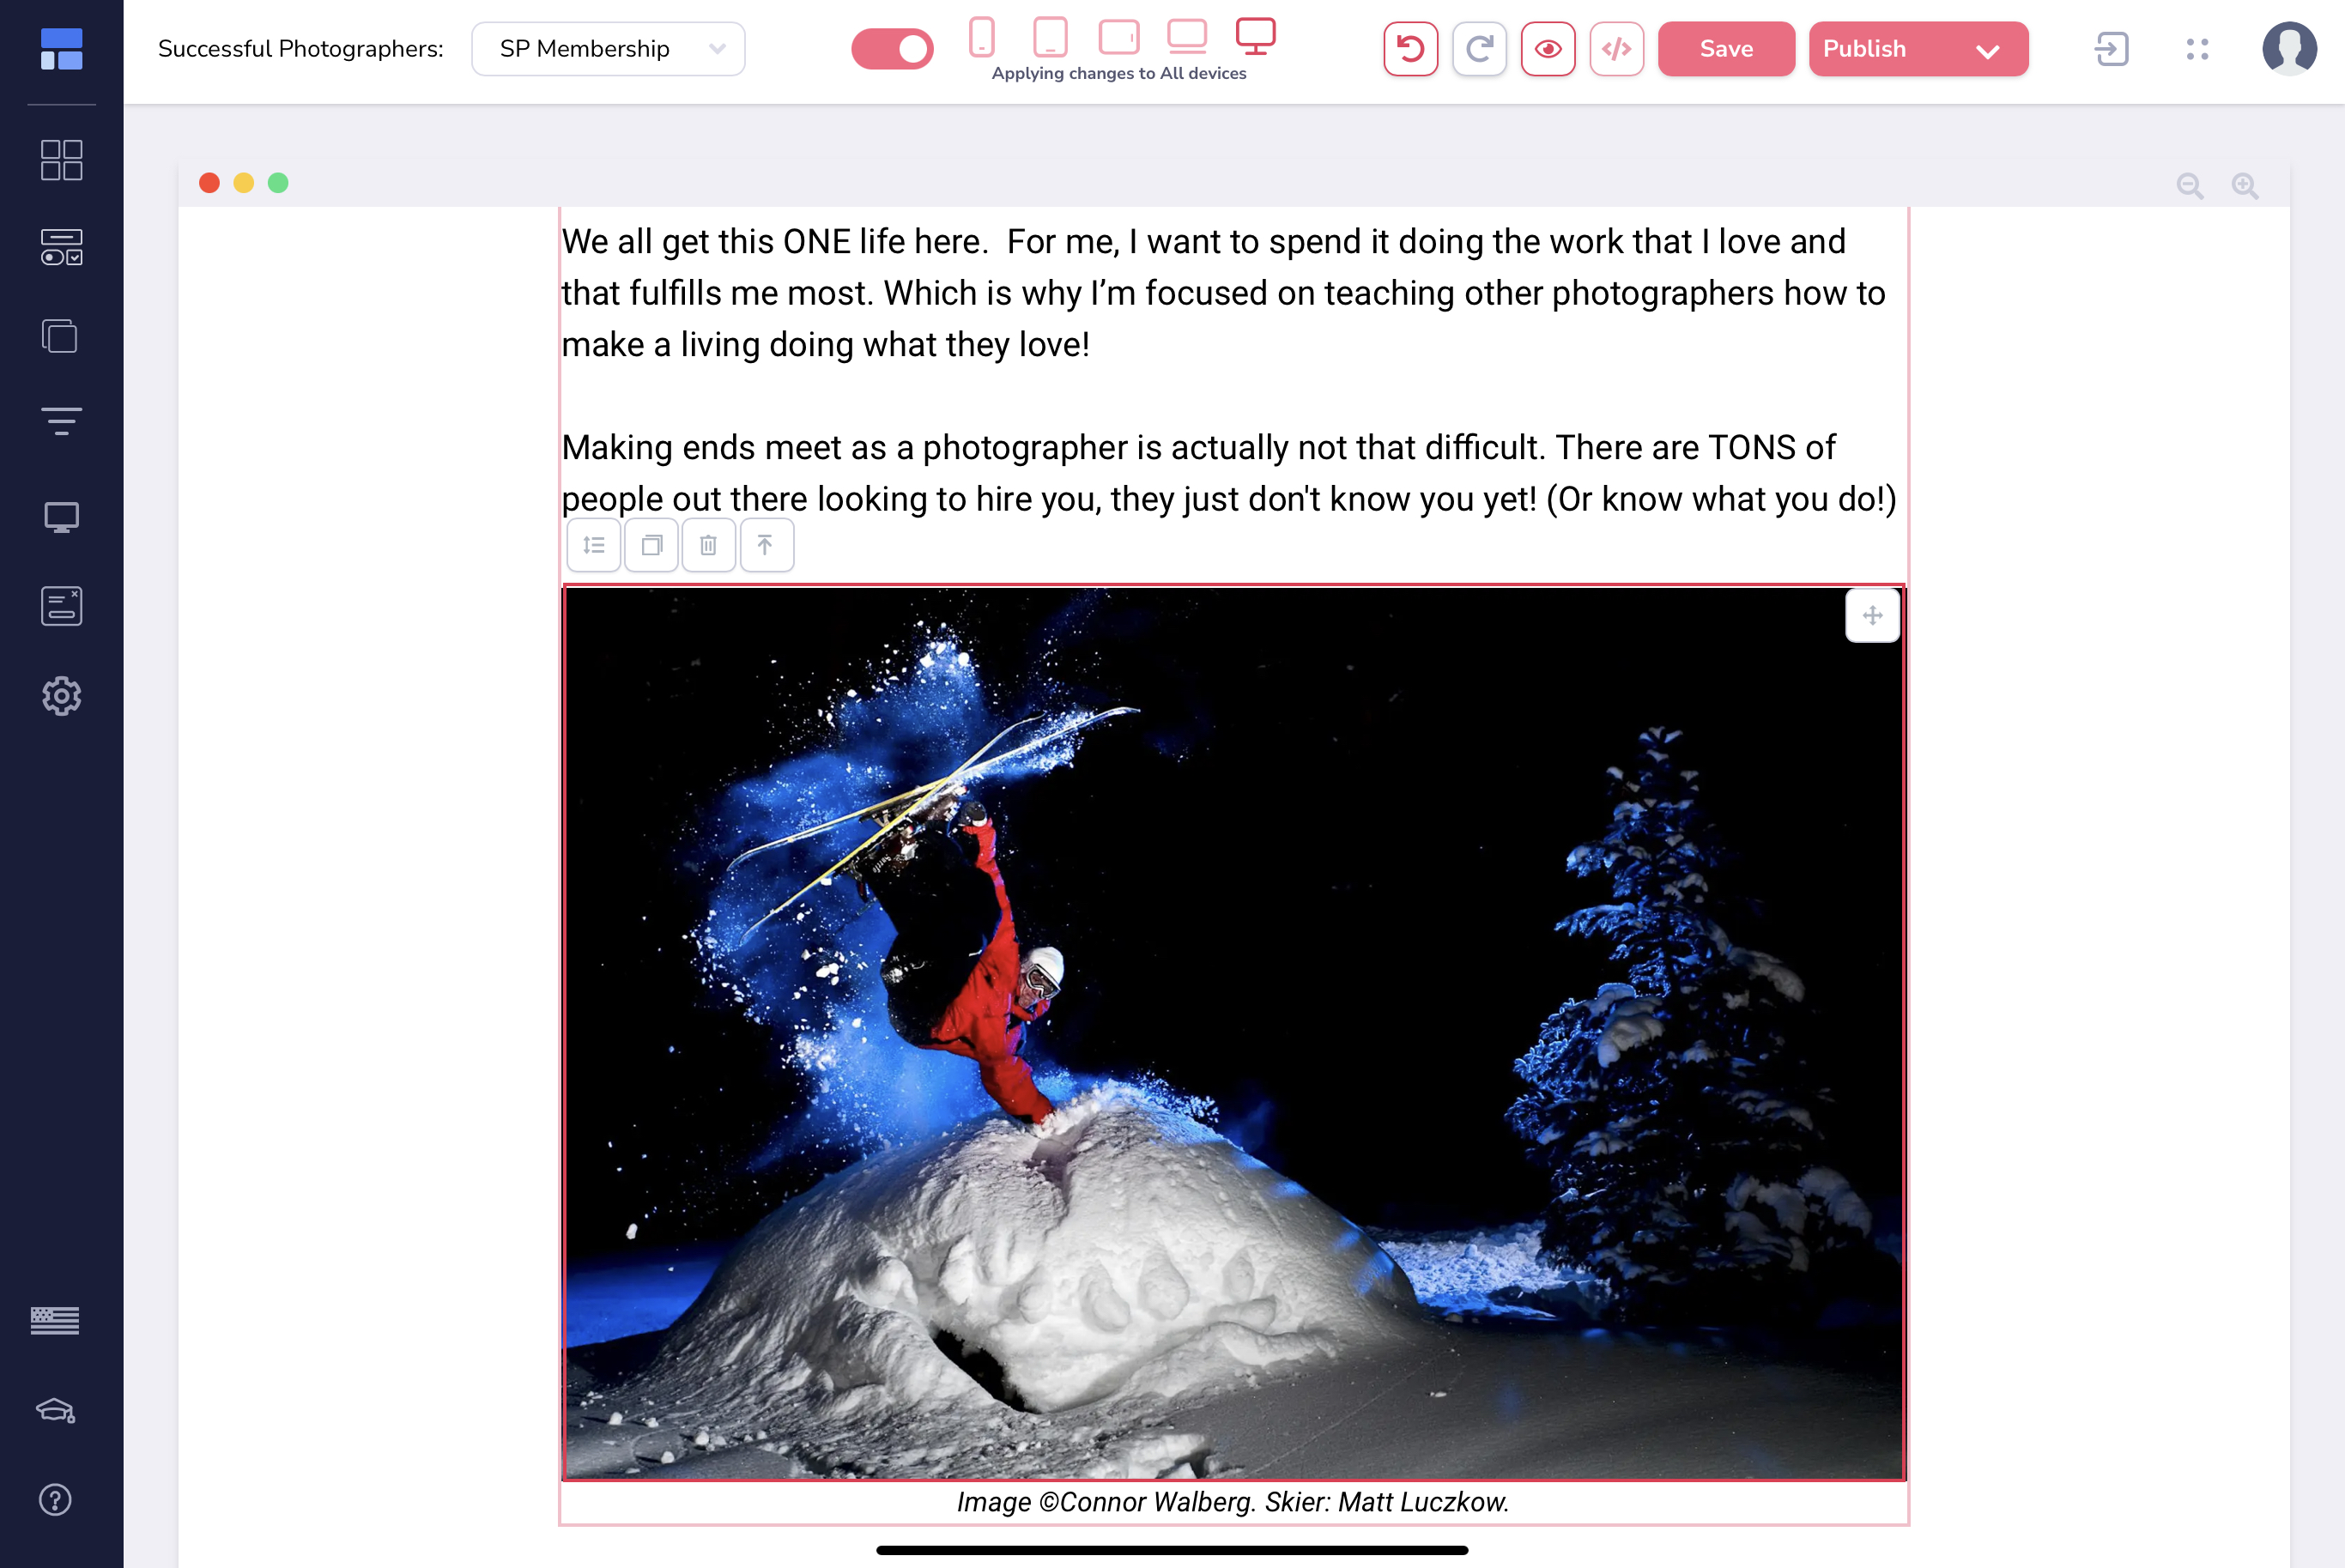This screenshot has width=2345, height=1568.
Task: Change language via the flag icon
Action: (x=55, y=1321)
